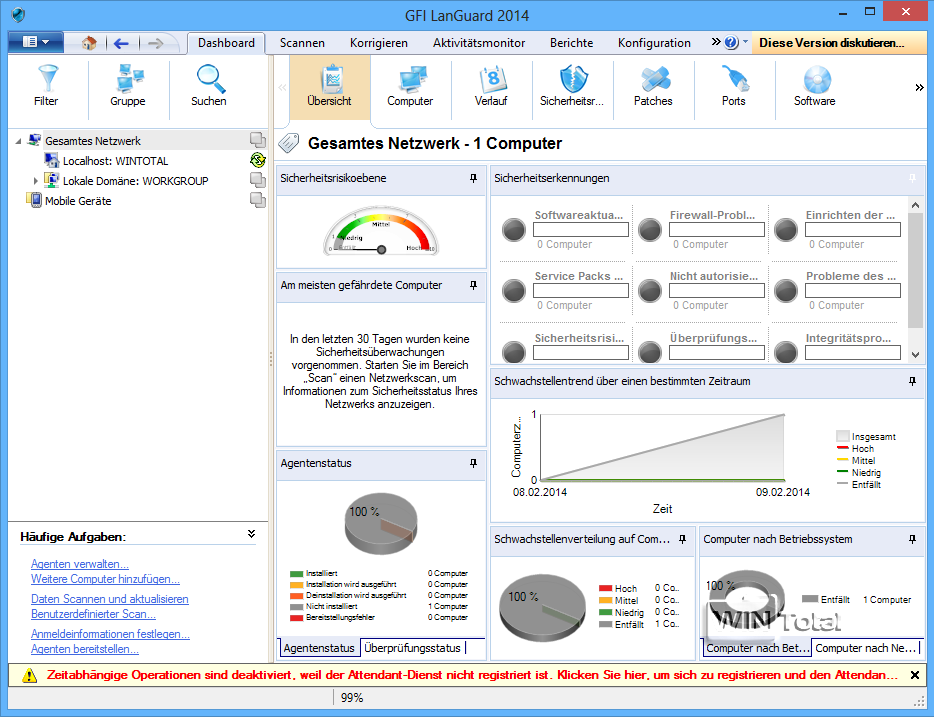The image size is (934, 717).
Task: Pin the Computer nach Betriebssystem panel
Action: (912, 539)
